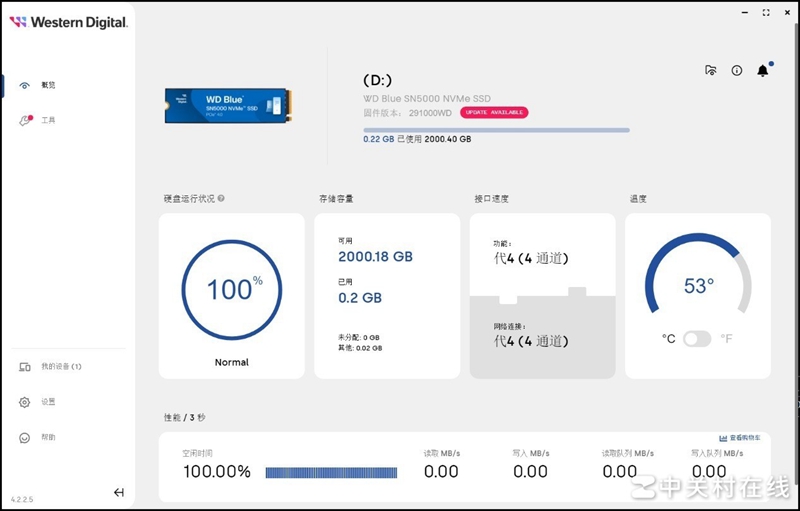Viewport: 800px width, 511px height.
Task: Click the 存储容量 card heading
Action: click(336, 199)
